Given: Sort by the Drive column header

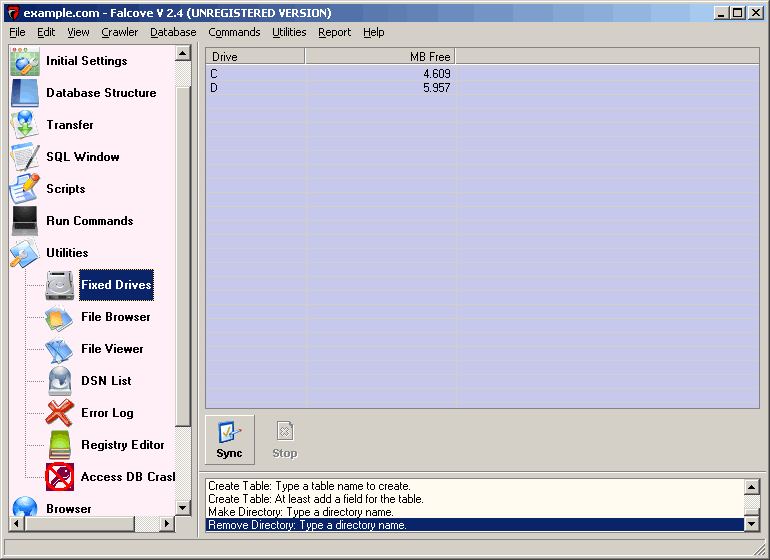Looking at the screenshot, I should point(255,56).
